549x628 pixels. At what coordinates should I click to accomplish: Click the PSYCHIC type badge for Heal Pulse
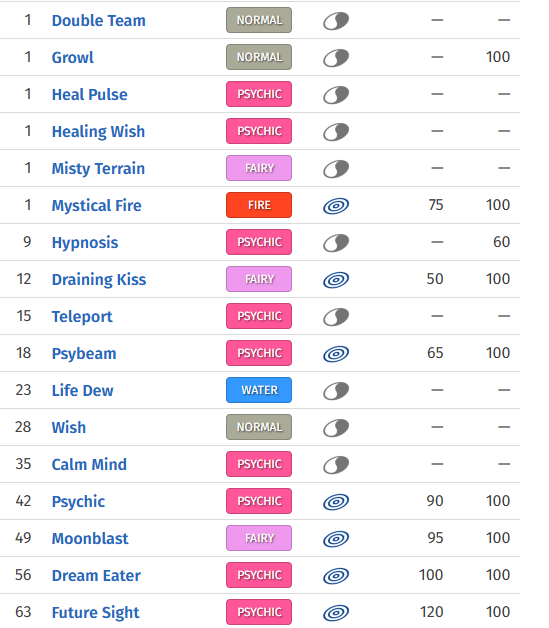click(259, 94)
